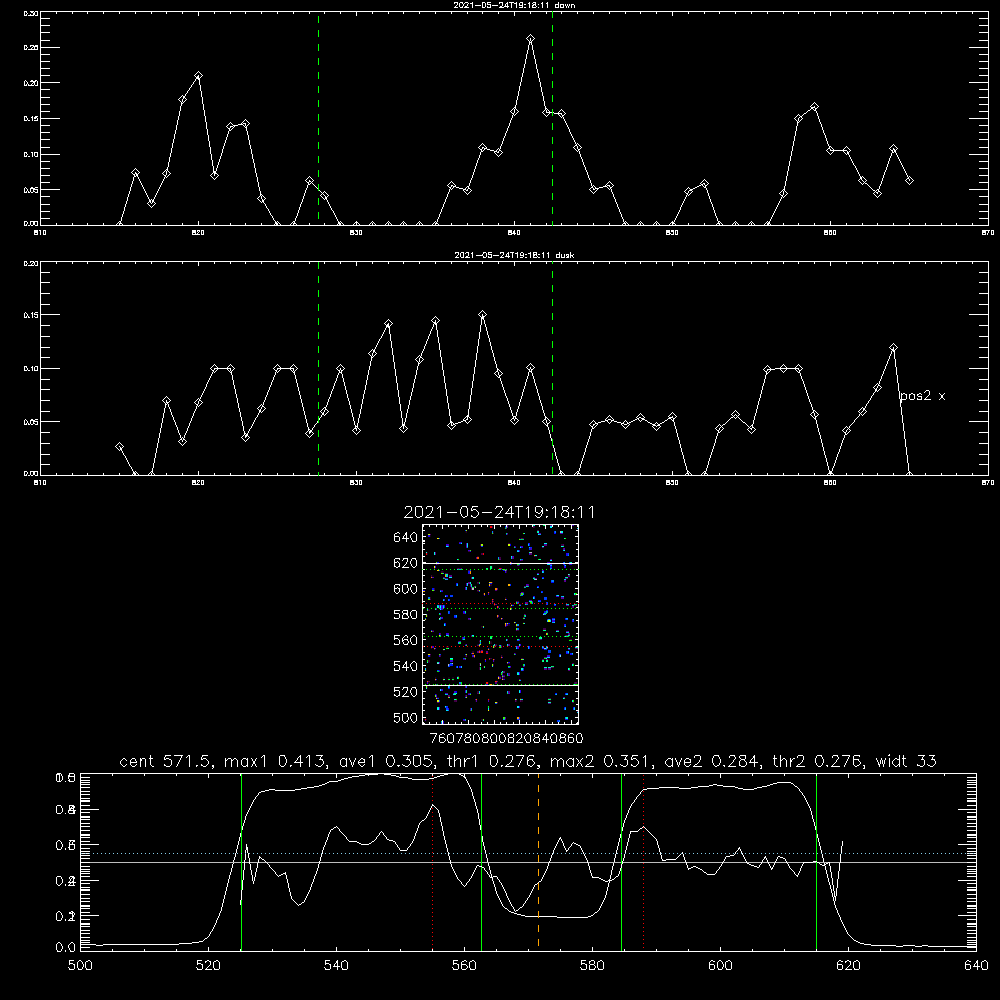
Task: Click the 560 label on bottom plot x-axis
Action: (x=464, y=966)
